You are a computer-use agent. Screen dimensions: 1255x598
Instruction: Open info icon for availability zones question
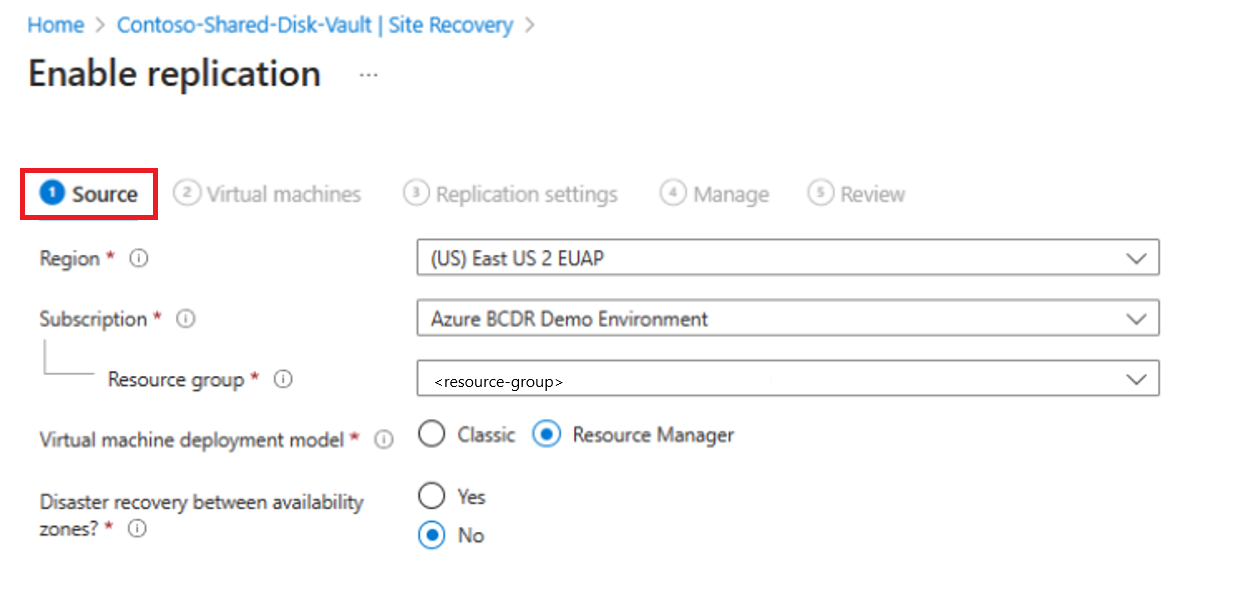(x=137, y=530)
